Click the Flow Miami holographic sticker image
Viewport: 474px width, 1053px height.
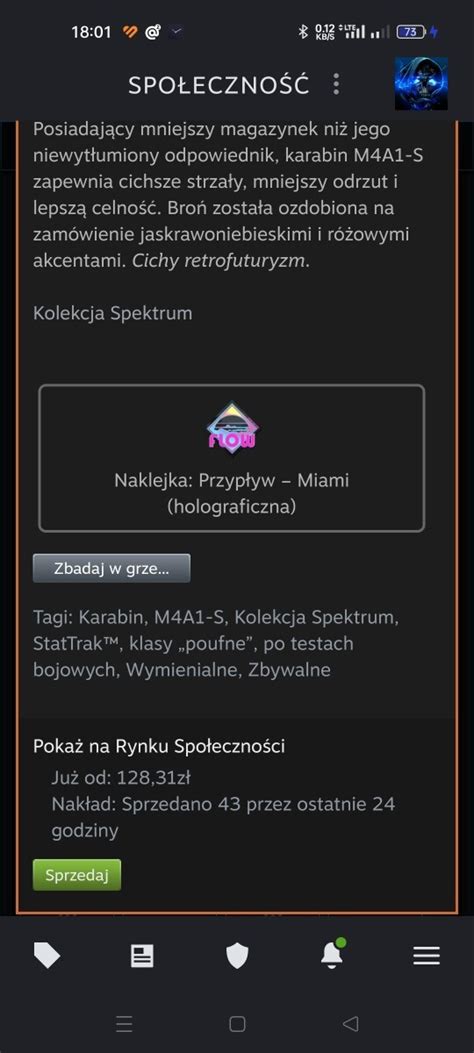233,428
